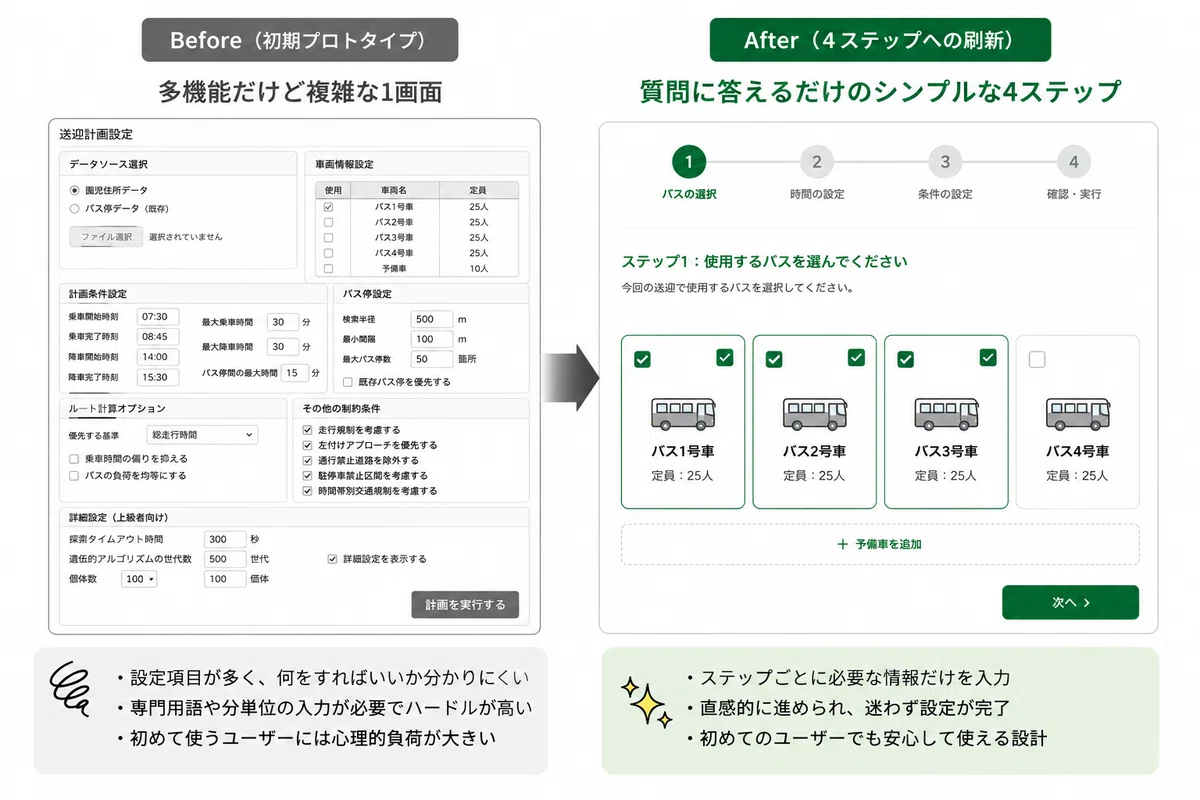Click the 送迎計画設定 window title

click(x=95, y=134)
